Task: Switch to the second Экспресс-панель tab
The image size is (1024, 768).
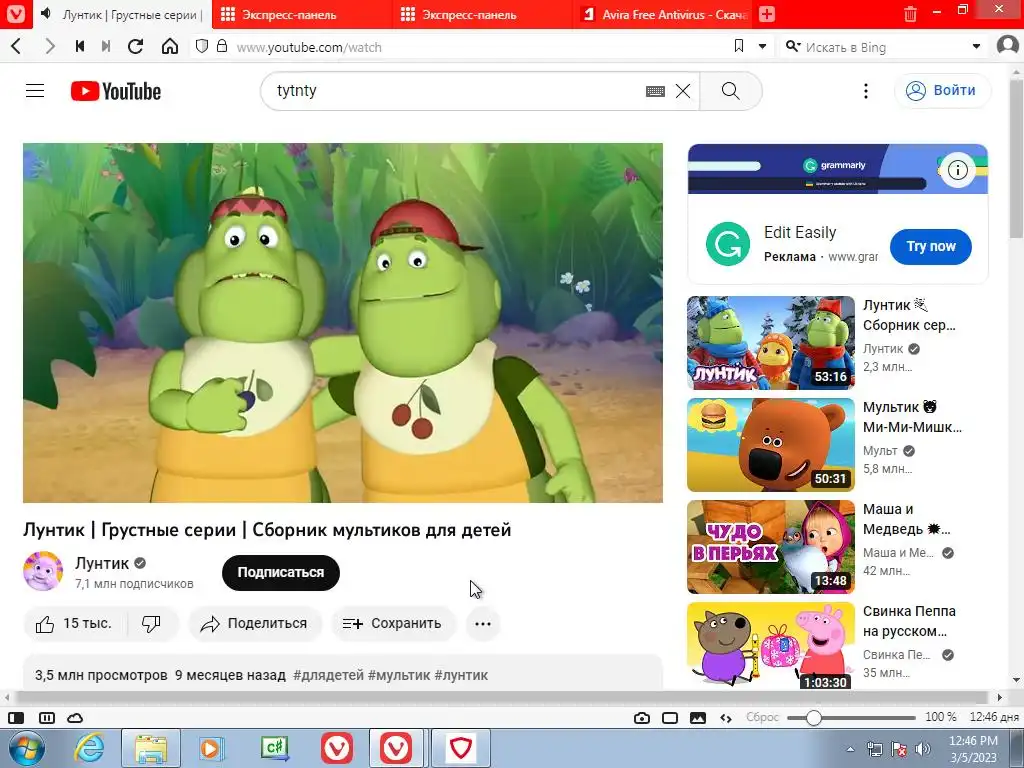Action: coord(483,14)
